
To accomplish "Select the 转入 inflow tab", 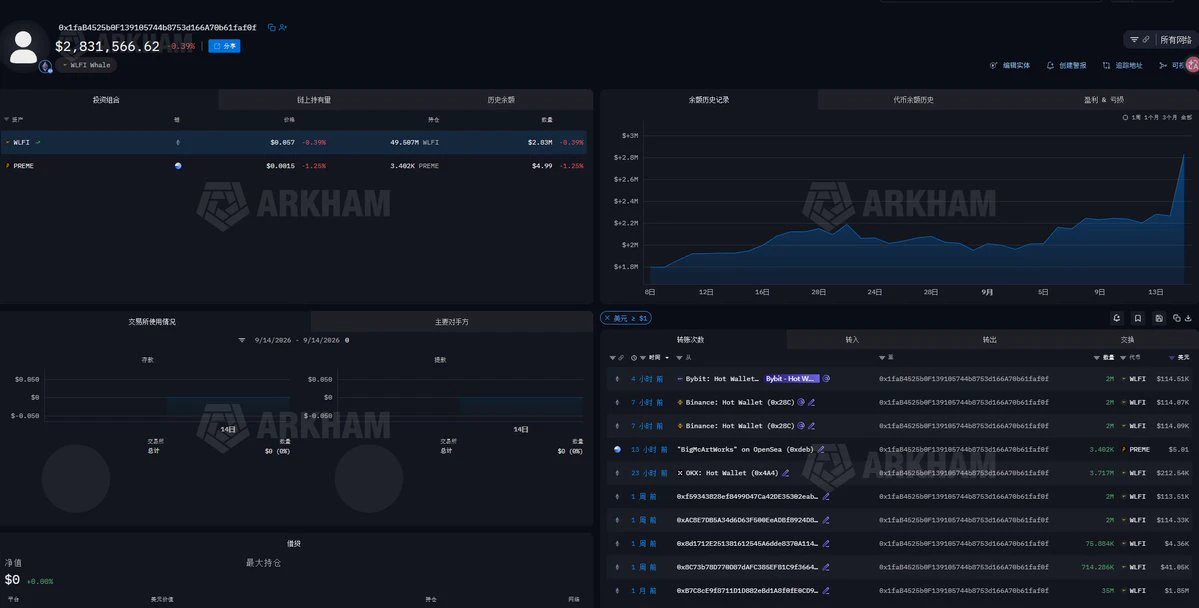I will tap(852, 340).
